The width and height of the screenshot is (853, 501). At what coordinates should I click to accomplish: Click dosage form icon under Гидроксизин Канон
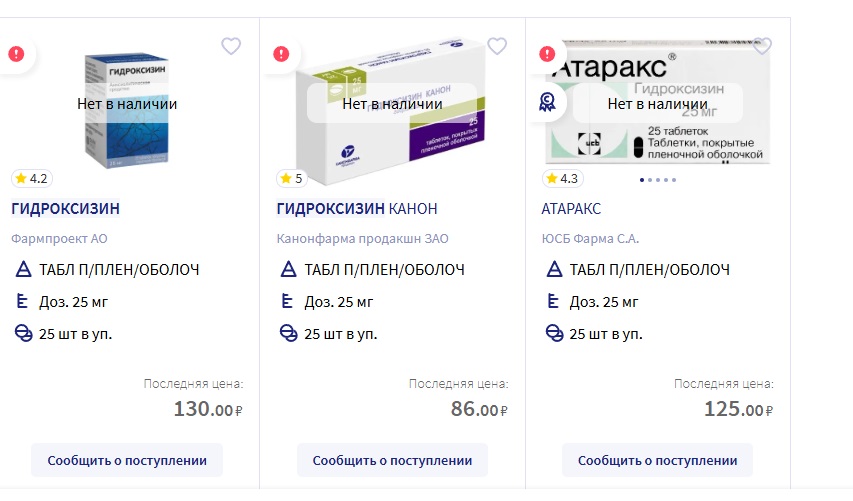(x=288, y=270)
